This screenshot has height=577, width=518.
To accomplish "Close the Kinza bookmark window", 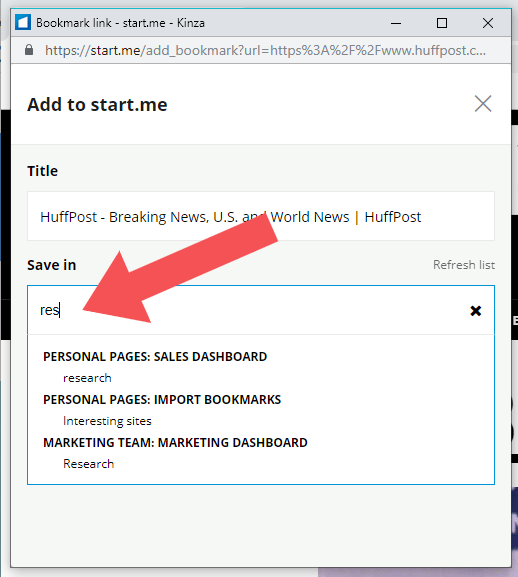I will click(x=488, y=23).
